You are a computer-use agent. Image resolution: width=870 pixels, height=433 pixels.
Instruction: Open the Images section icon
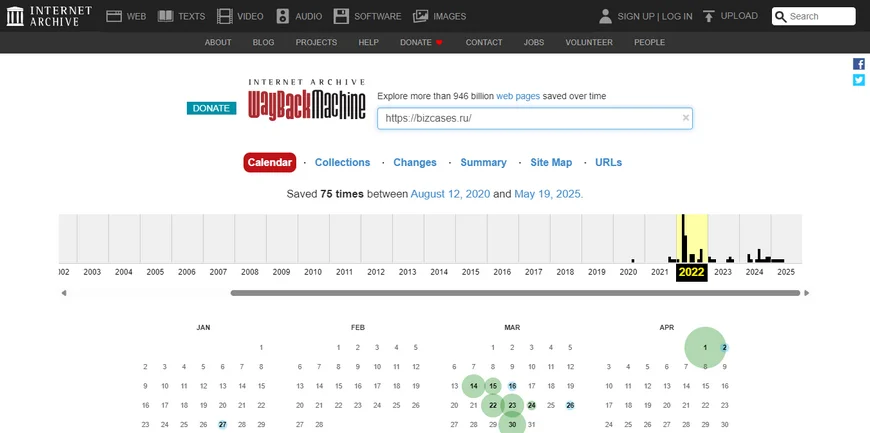click(421, 16)
